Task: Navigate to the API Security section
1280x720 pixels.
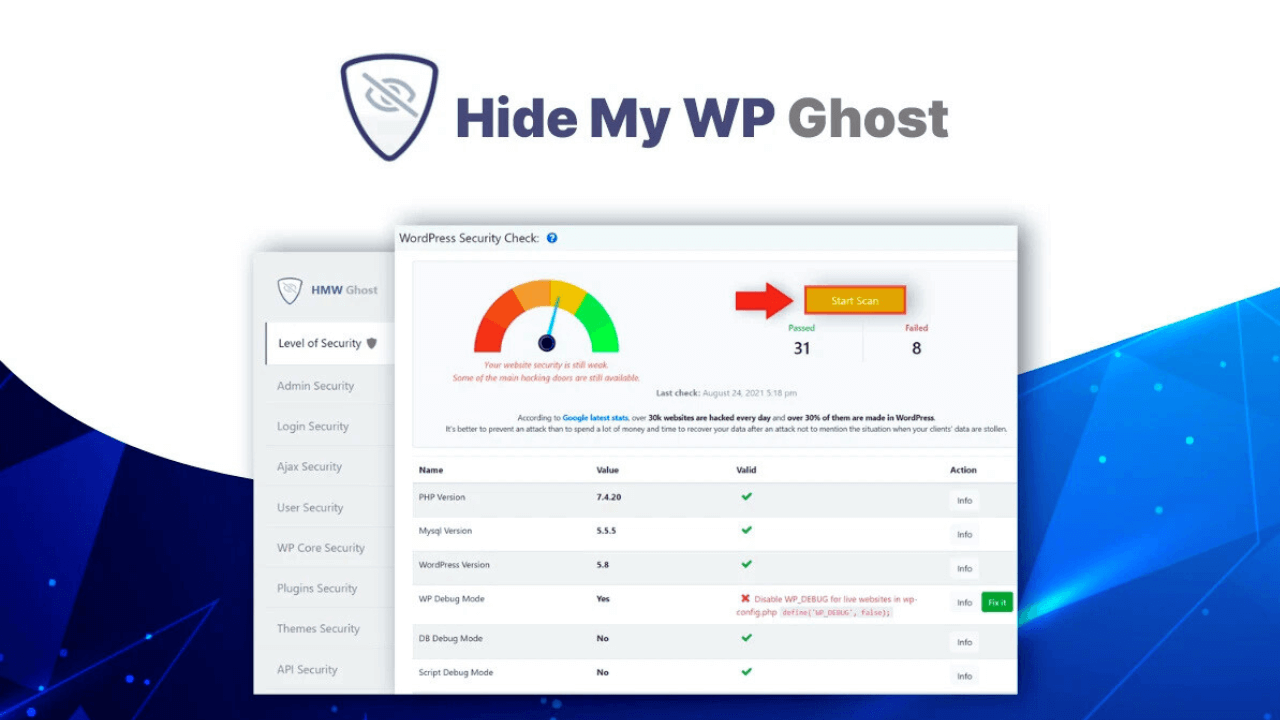Action: pos(307,670)
